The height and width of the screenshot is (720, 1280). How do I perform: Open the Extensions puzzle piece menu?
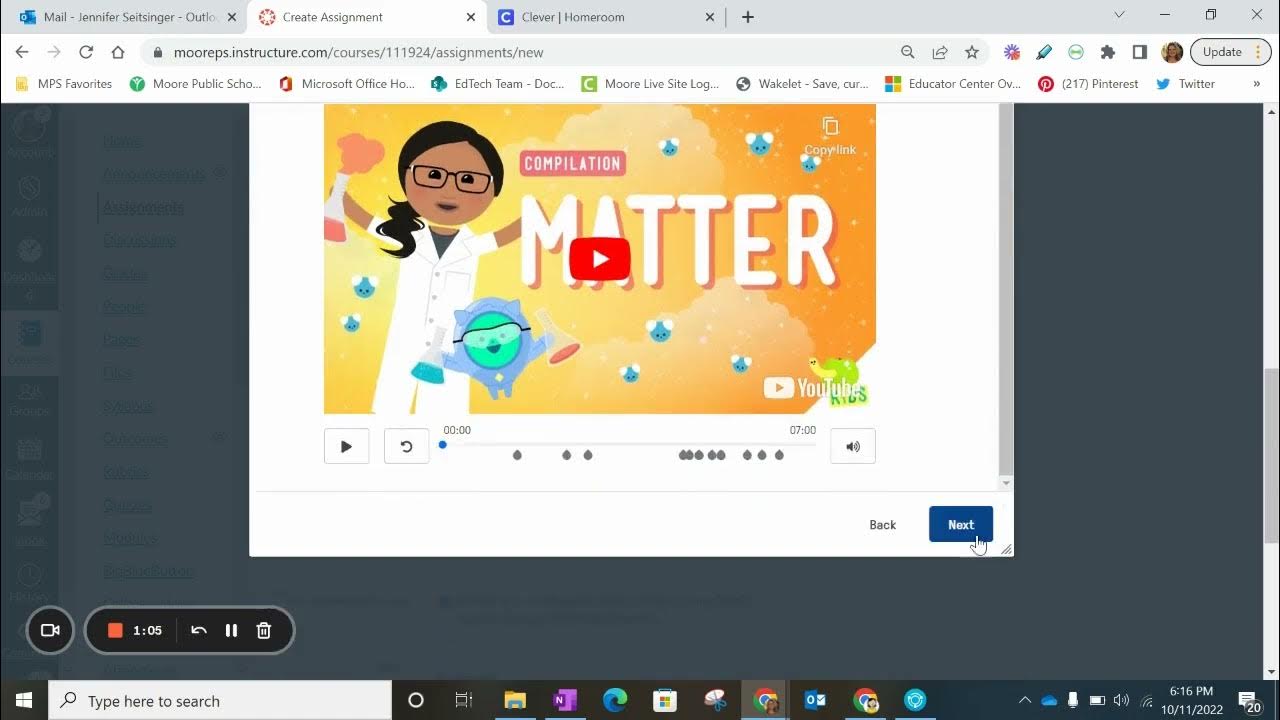tap(1107, 52)
